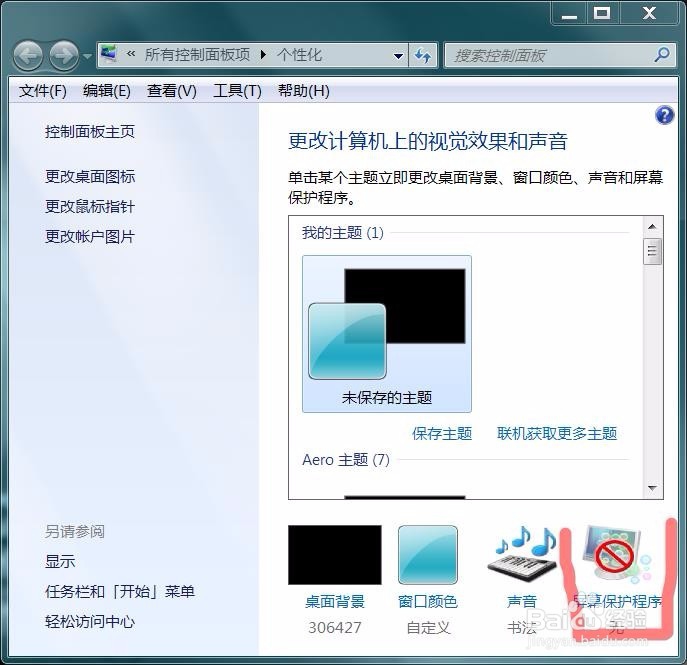Open the 屏幕保护程序 icon

coord(616,555)
